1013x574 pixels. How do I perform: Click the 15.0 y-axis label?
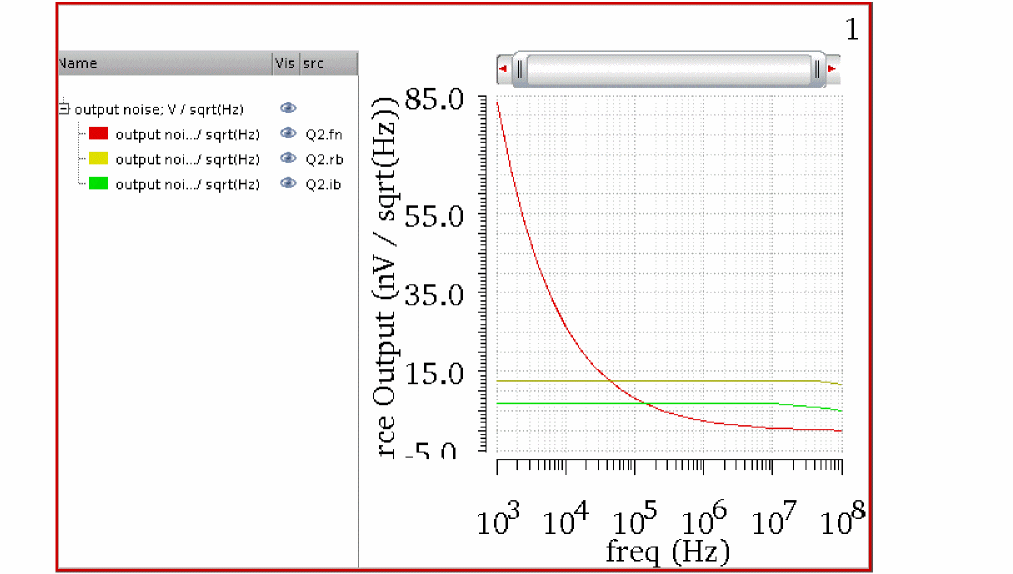(x=434, y=374)
